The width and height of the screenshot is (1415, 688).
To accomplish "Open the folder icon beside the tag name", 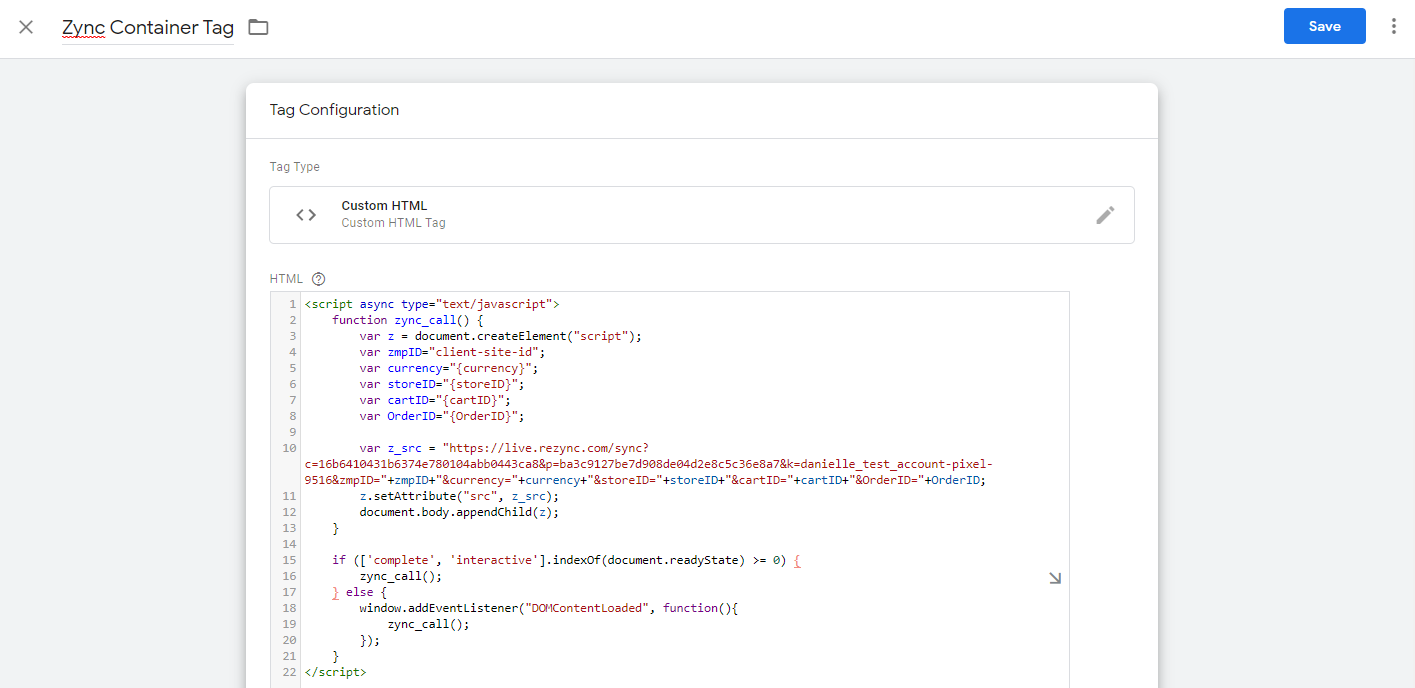I will pos(259,27).
